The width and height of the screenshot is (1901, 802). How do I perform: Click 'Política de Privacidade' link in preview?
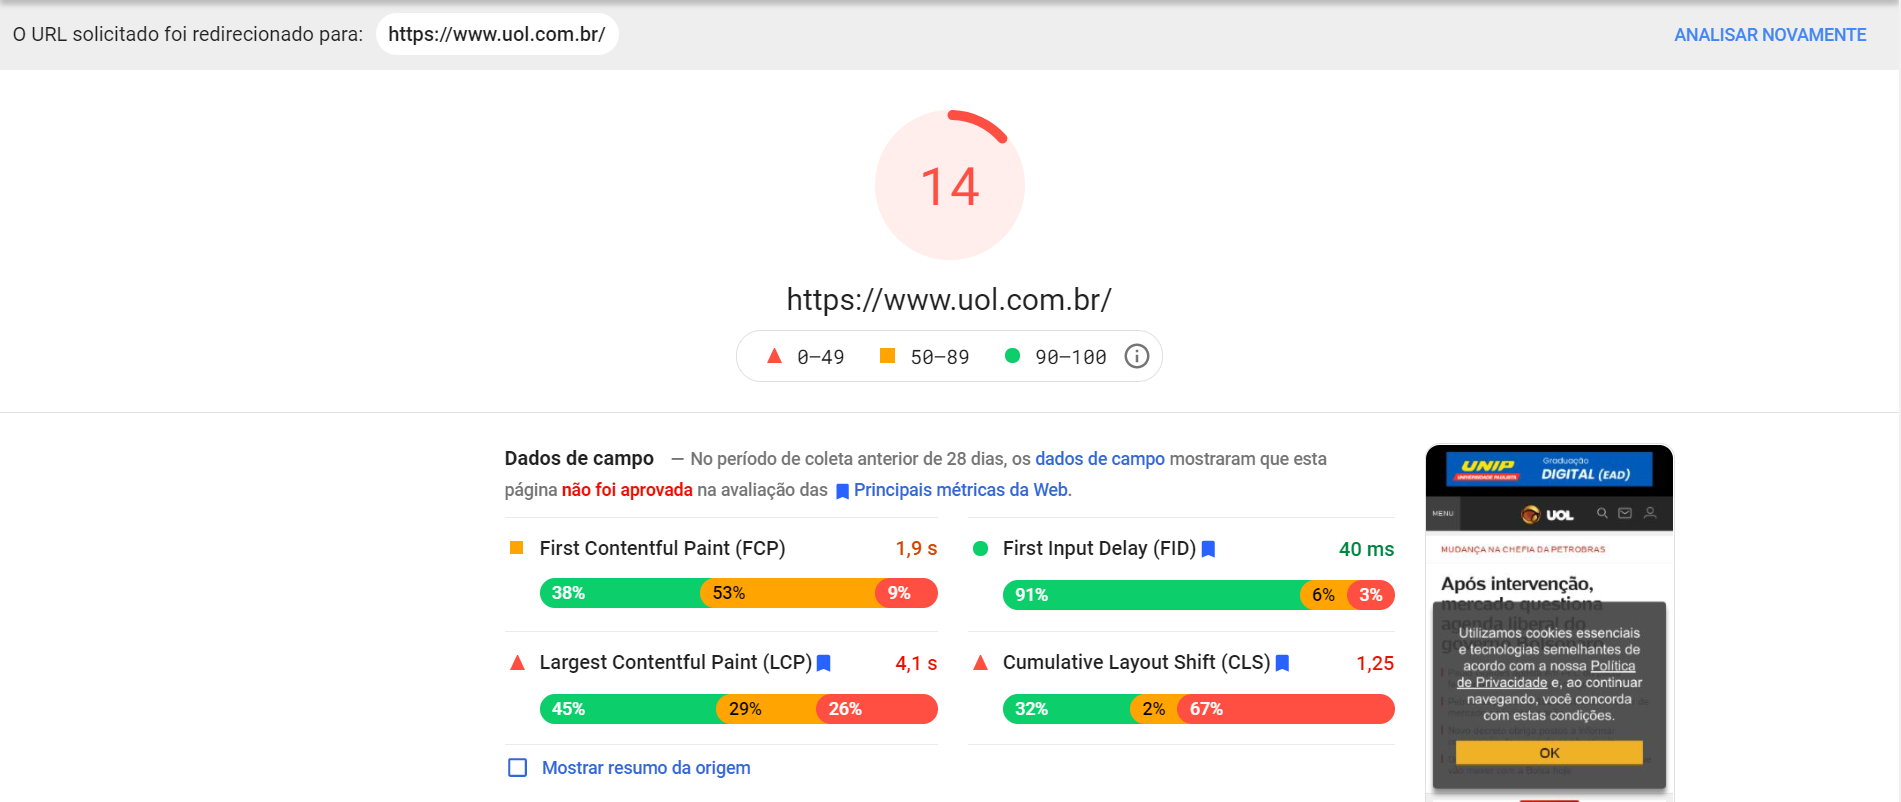(1546, 674)
